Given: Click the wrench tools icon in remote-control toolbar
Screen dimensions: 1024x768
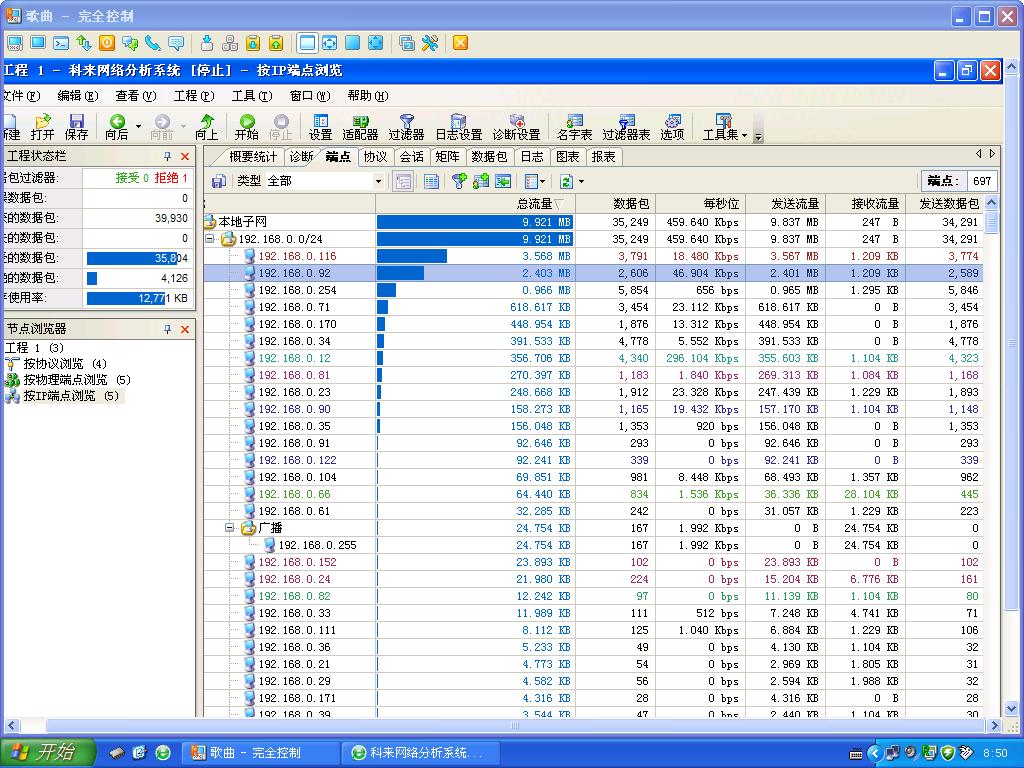Looking at the screenshot, I should tap(430, 43).
